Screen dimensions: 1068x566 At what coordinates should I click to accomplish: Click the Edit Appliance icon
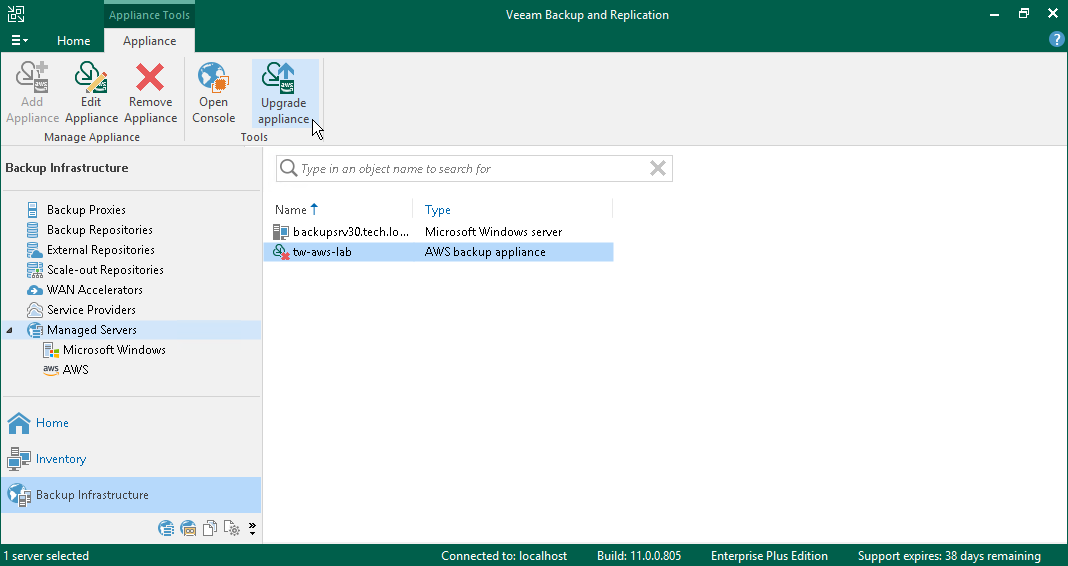[x=91, y=93]
